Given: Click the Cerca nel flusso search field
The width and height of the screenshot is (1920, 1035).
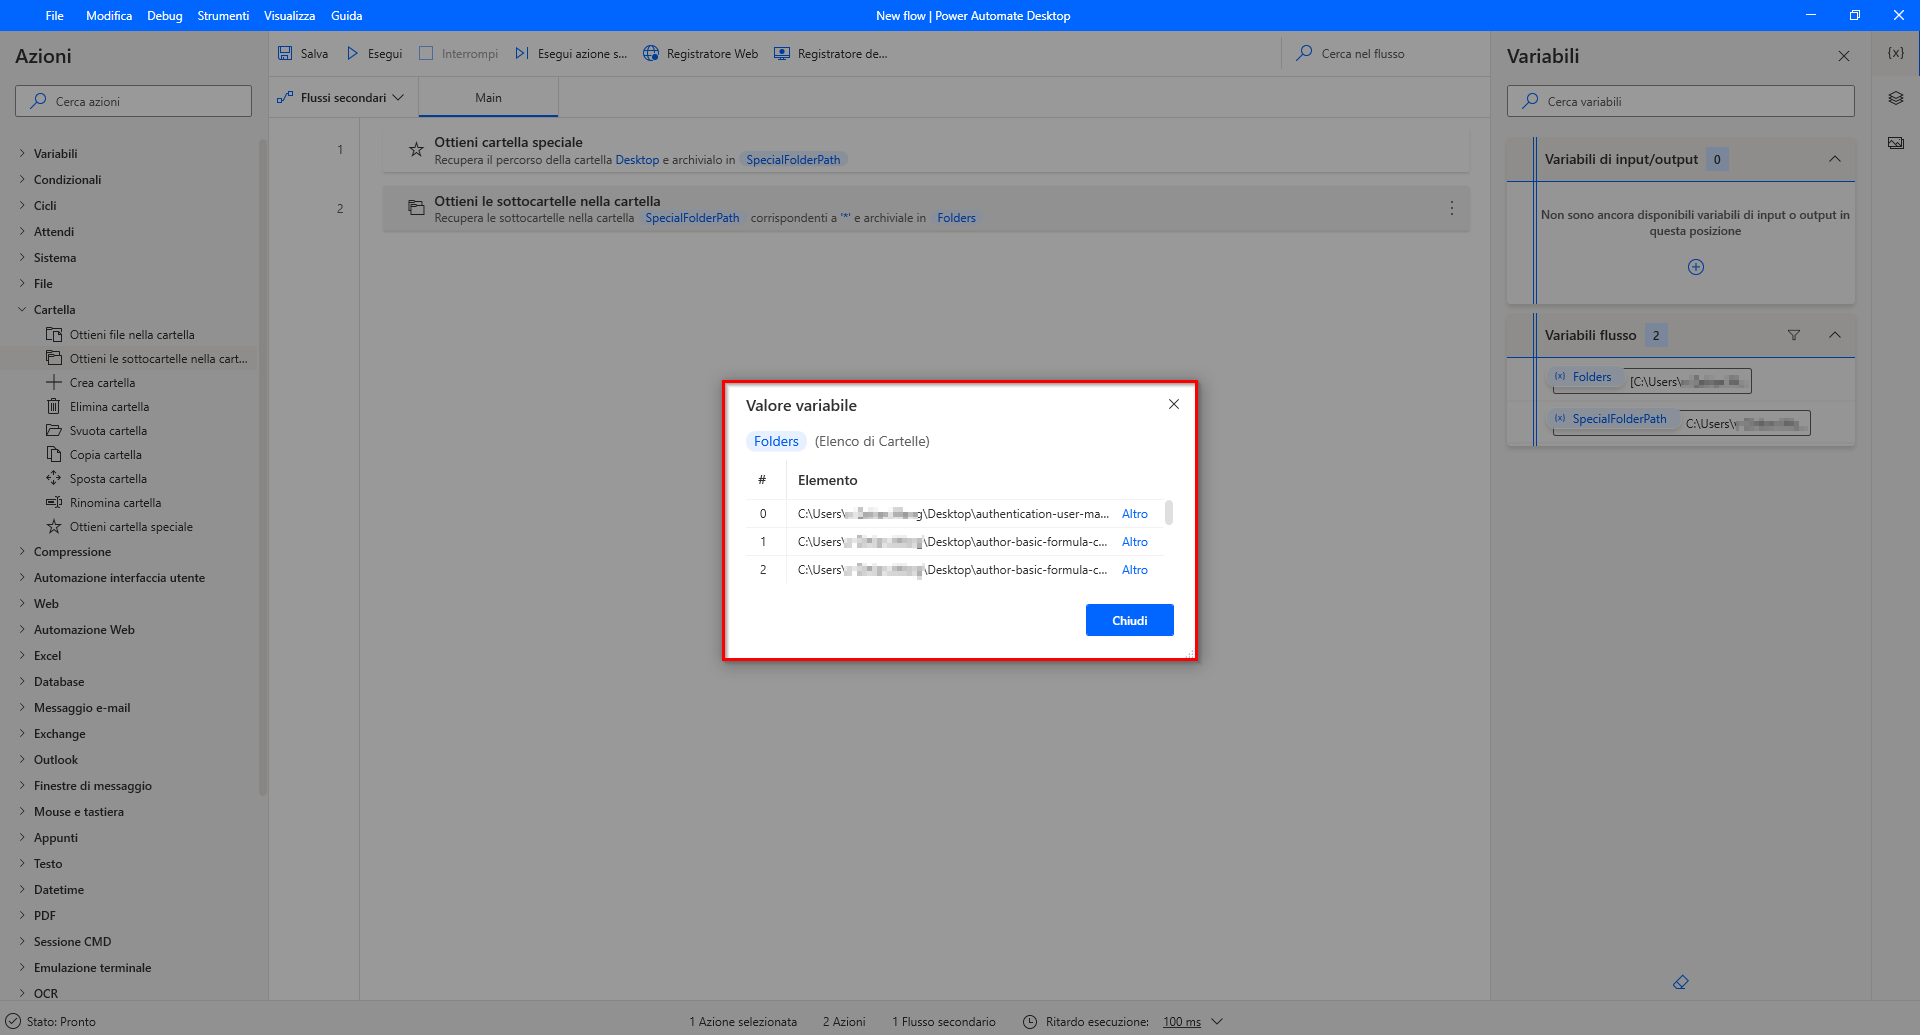Looking at the screenshot, I should (x=1384, y=54).
